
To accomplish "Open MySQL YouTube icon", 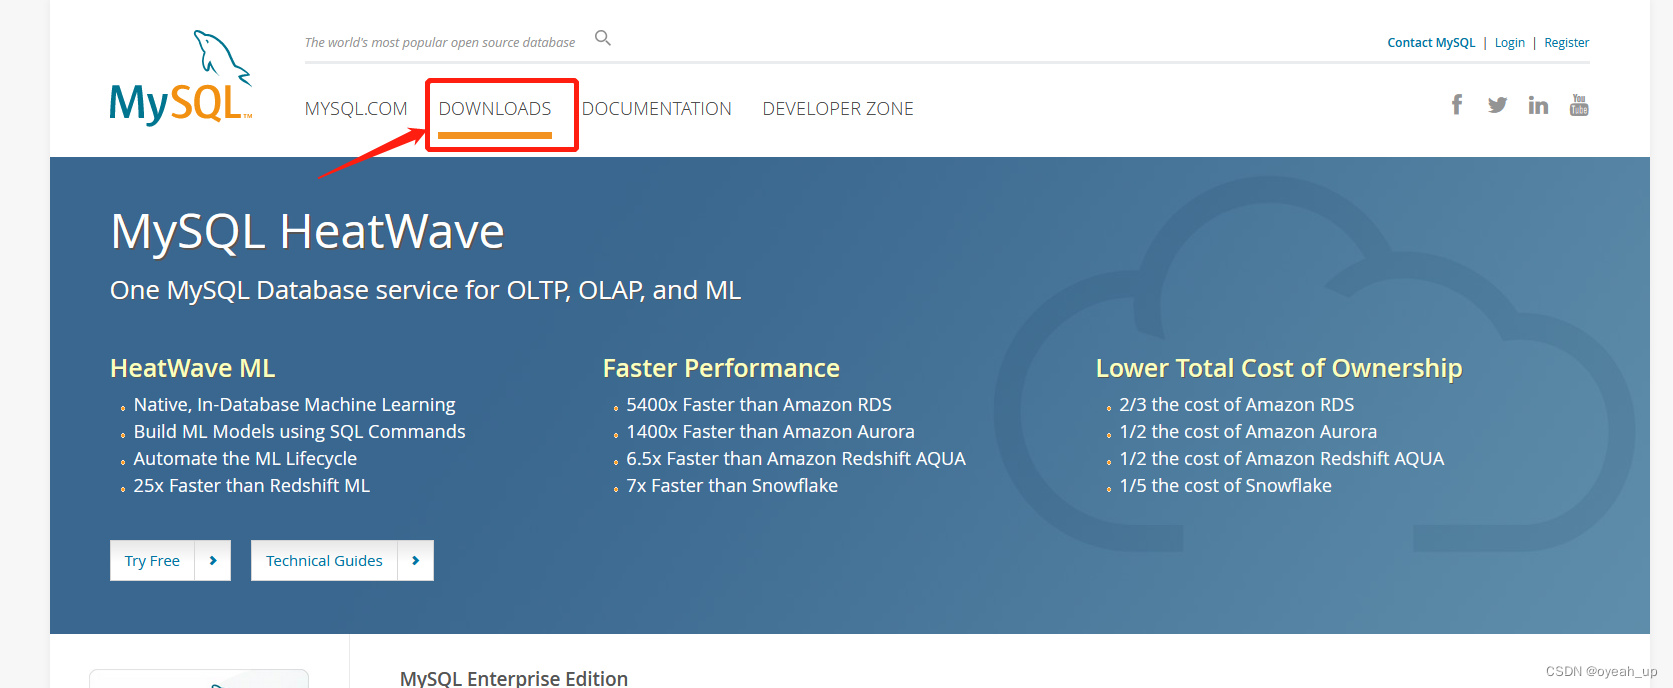I will coord(1579,105).
